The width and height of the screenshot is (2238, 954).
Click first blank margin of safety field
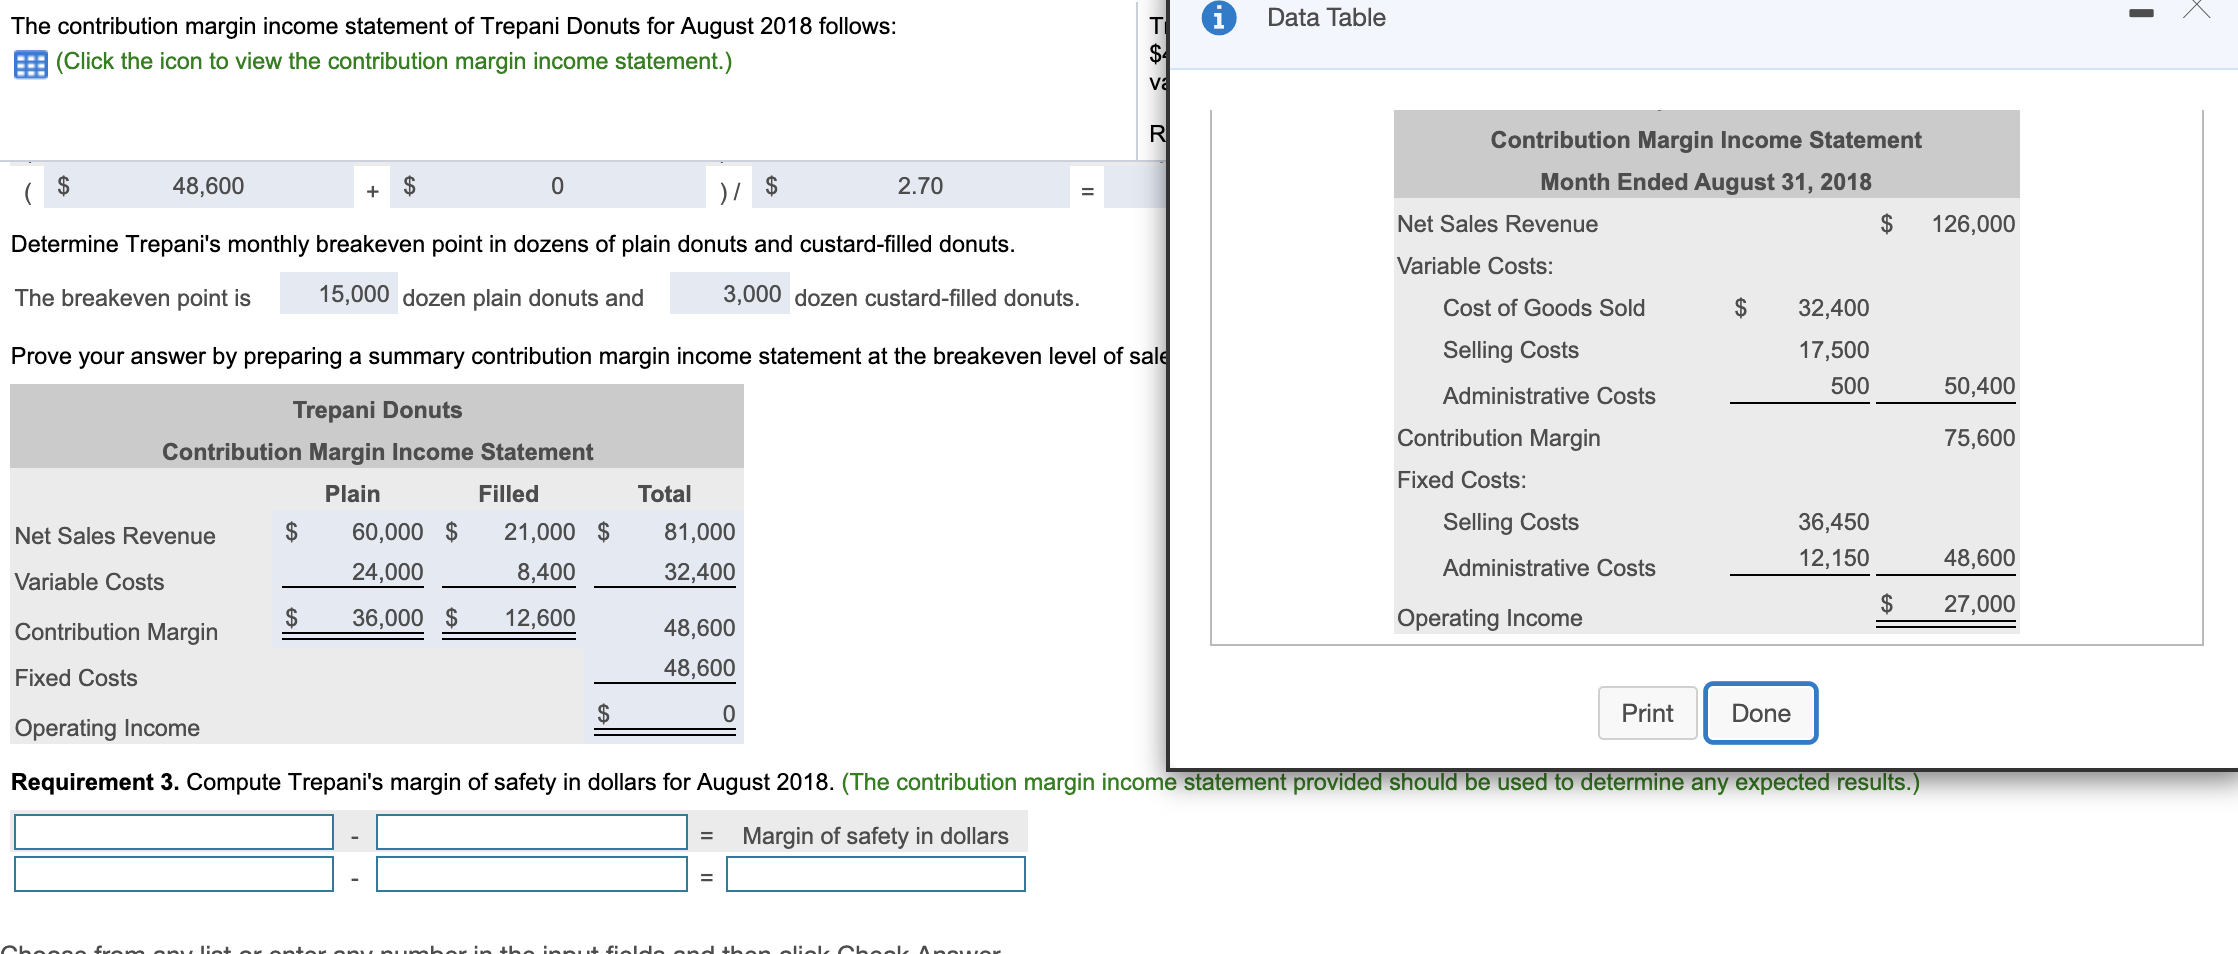[x=172, y=833]
